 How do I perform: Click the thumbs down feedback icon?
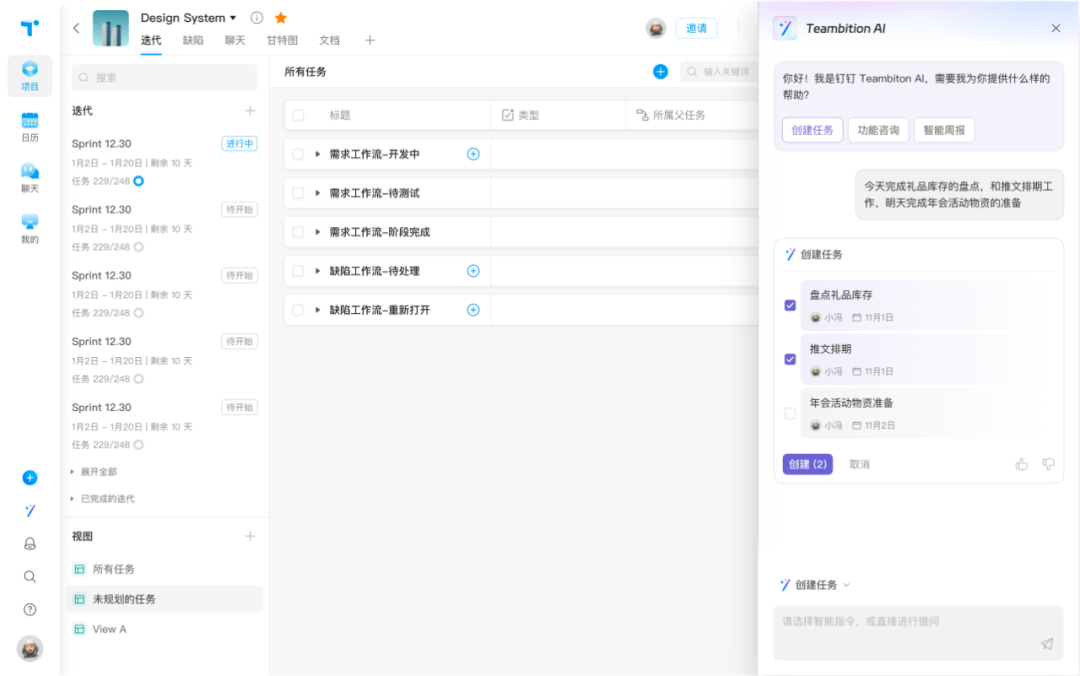click(x=1048, y=464)
